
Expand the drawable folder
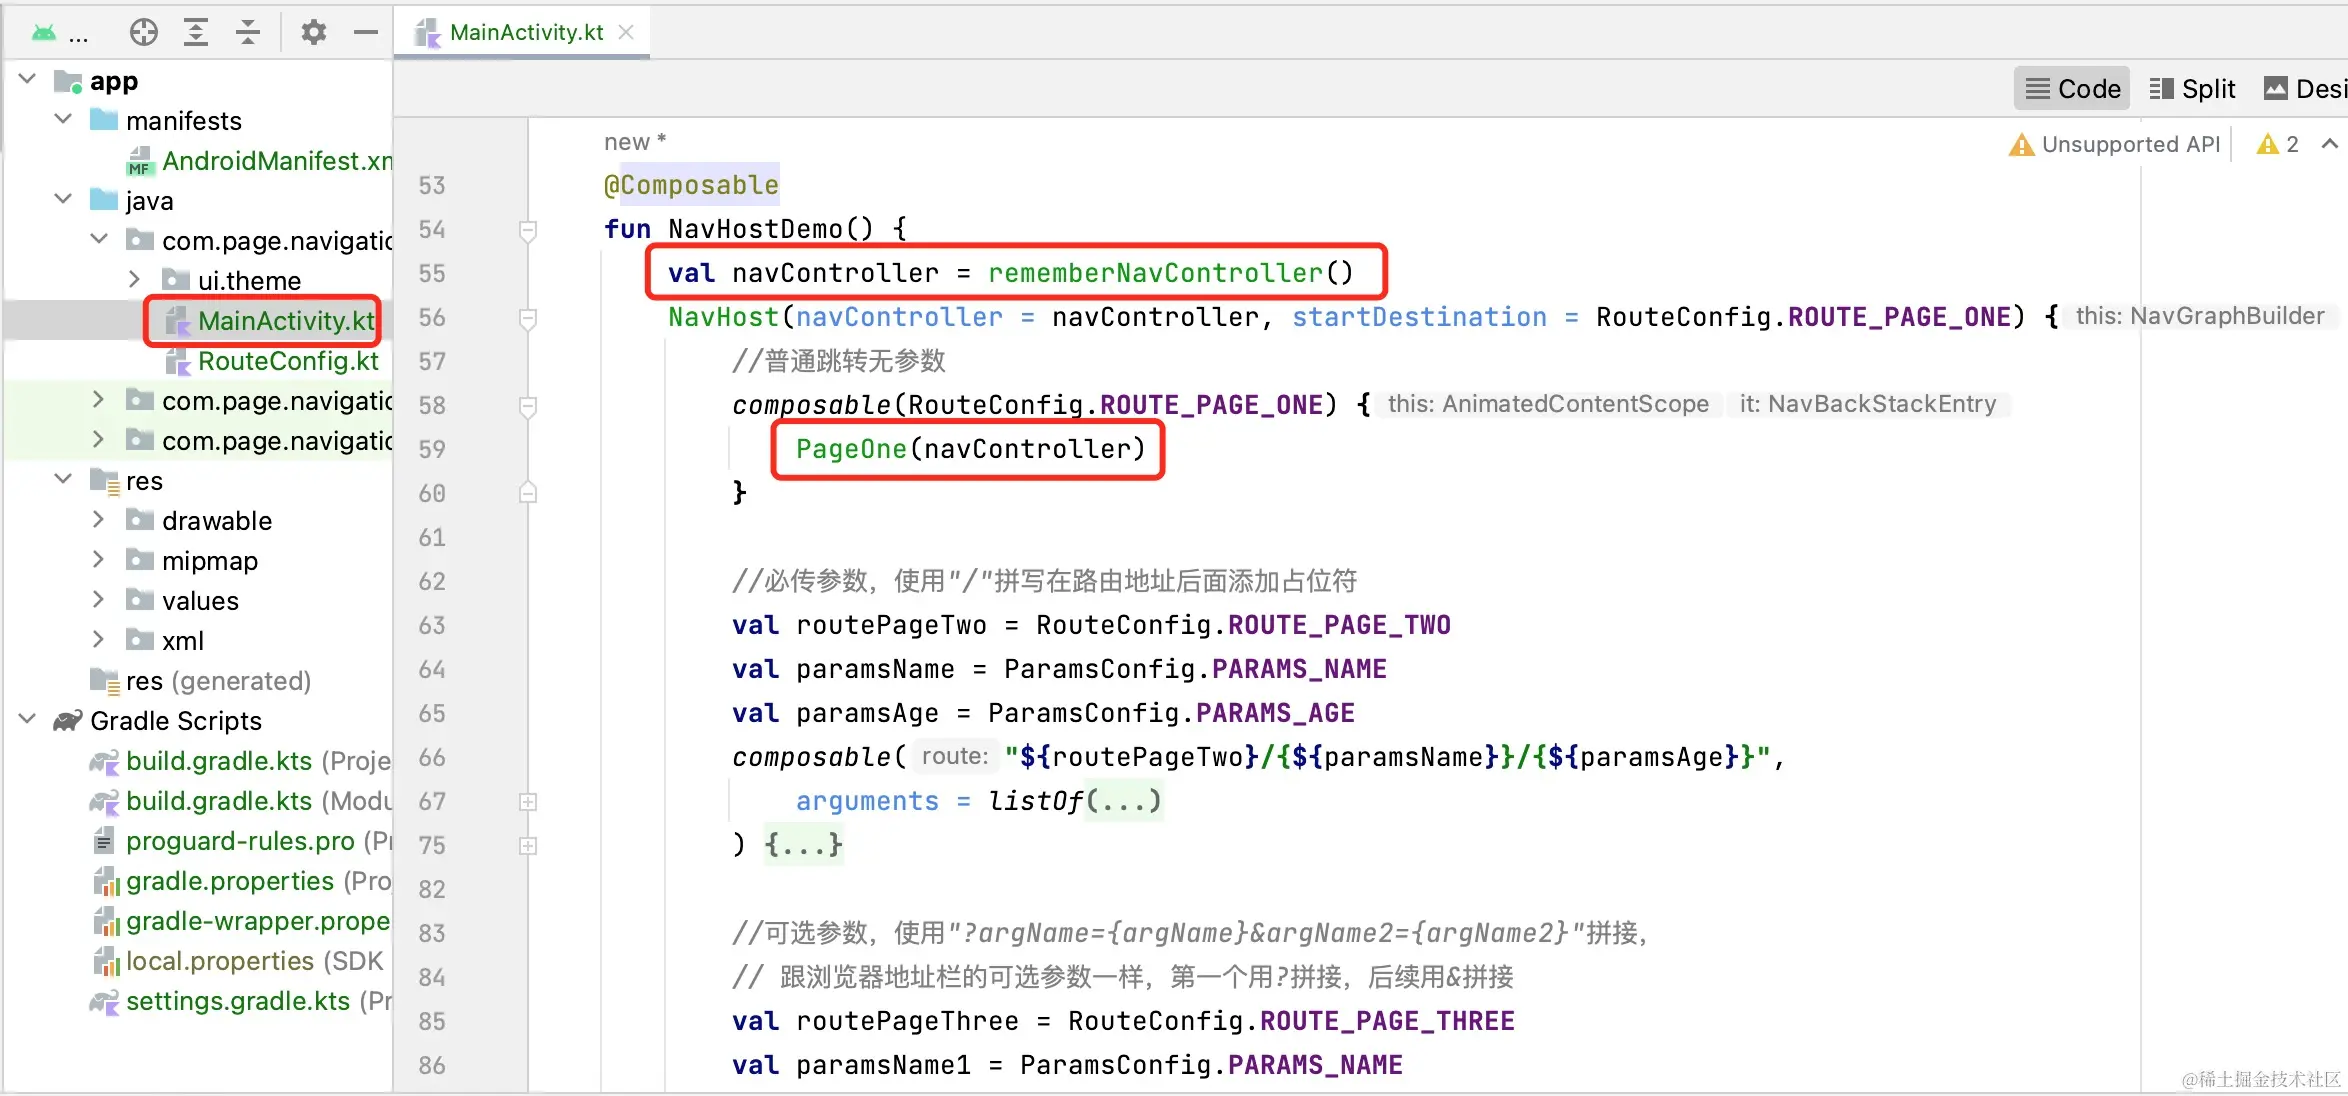pos(98,520)
